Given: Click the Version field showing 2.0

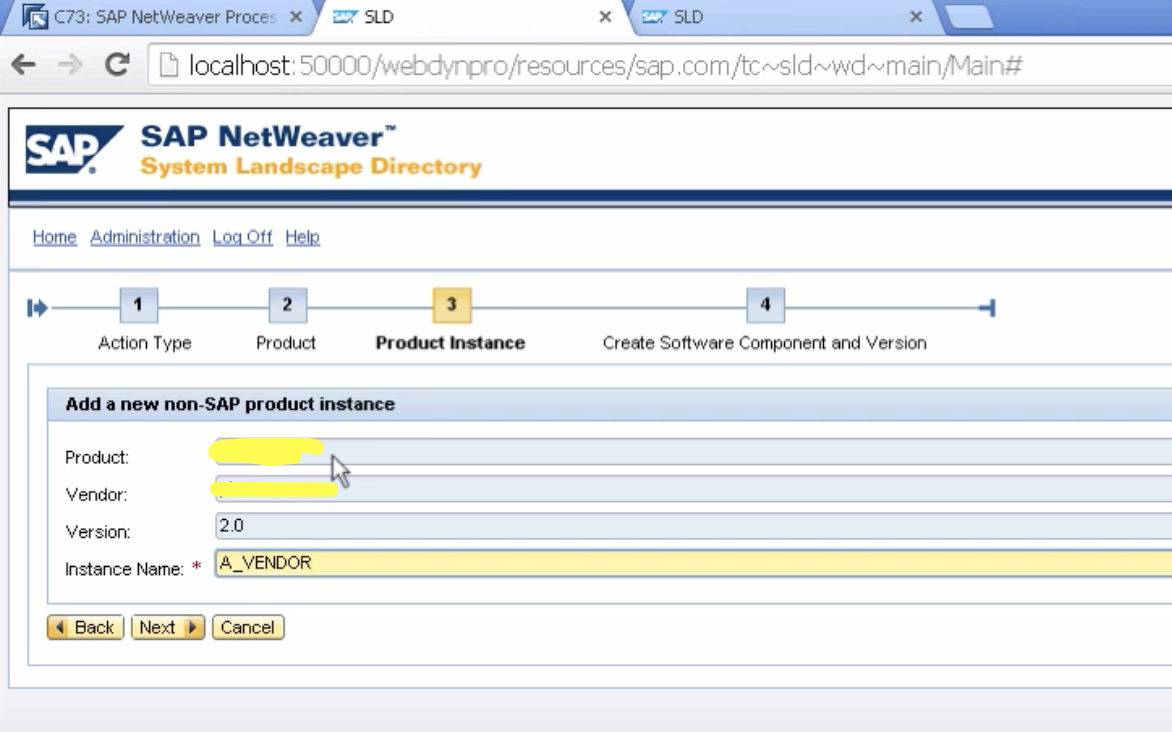Looking at the screenshot, I should click(x=693, y=526).
